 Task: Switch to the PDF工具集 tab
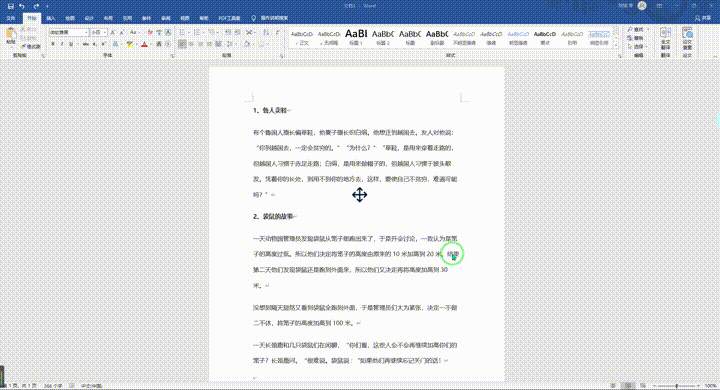[x=229, y=18]
